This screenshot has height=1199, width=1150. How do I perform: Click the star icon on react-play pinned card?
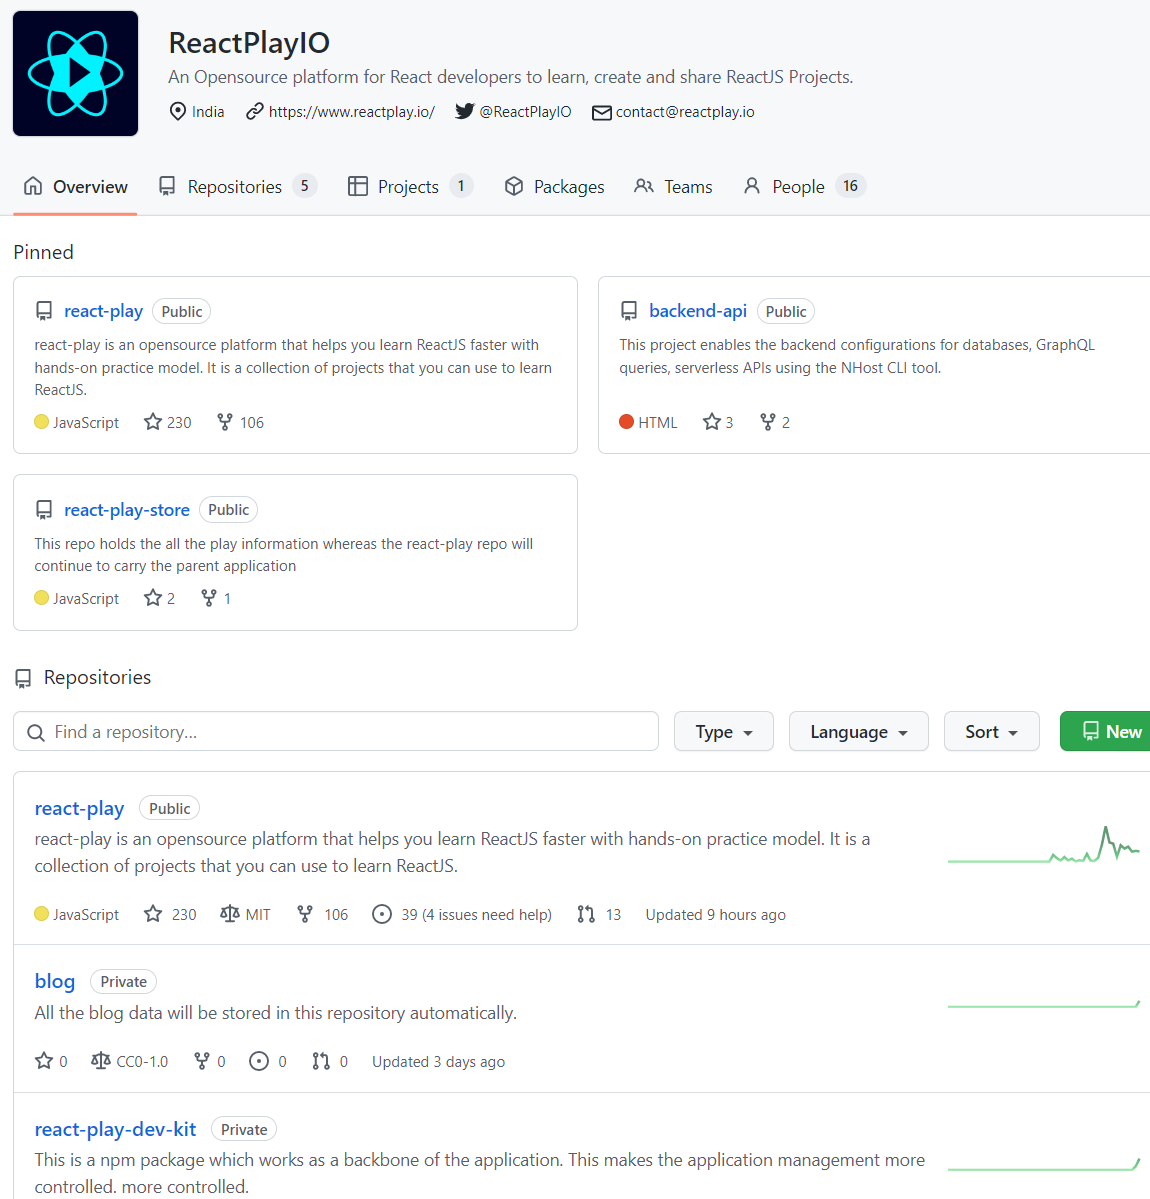point(154,421)
